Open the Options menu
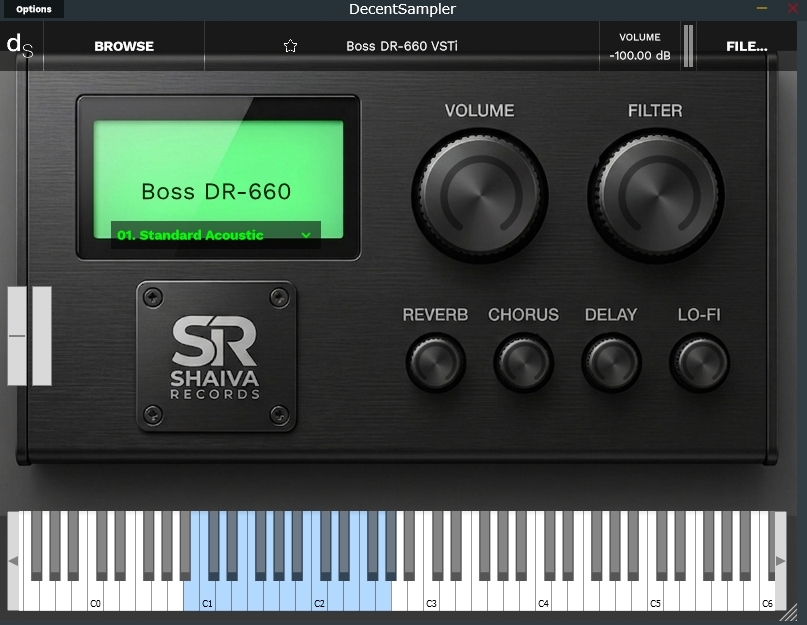 click(x=33, y=9)
